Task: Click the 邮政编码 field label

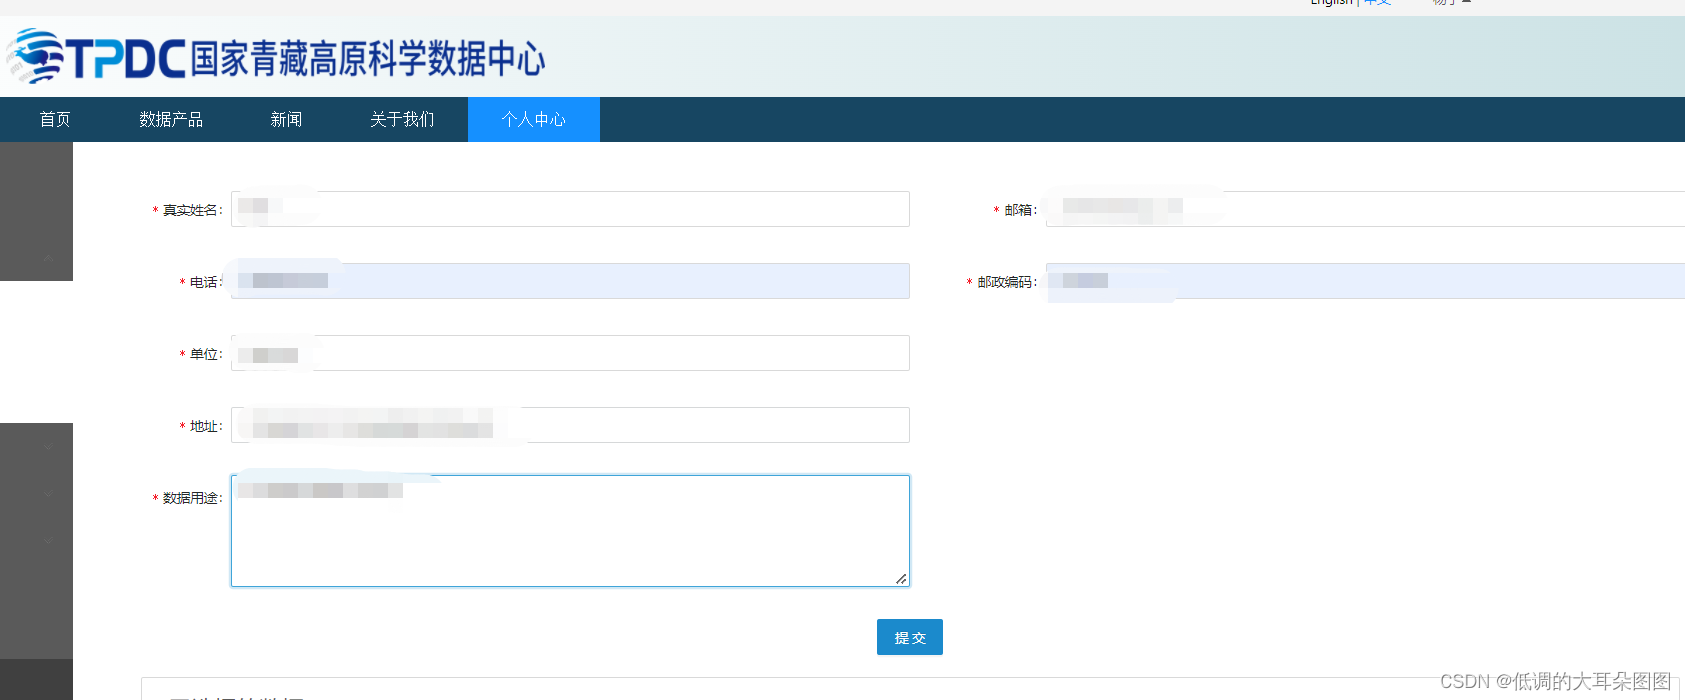Action: pyautogui.click(x=1007, y=282)
